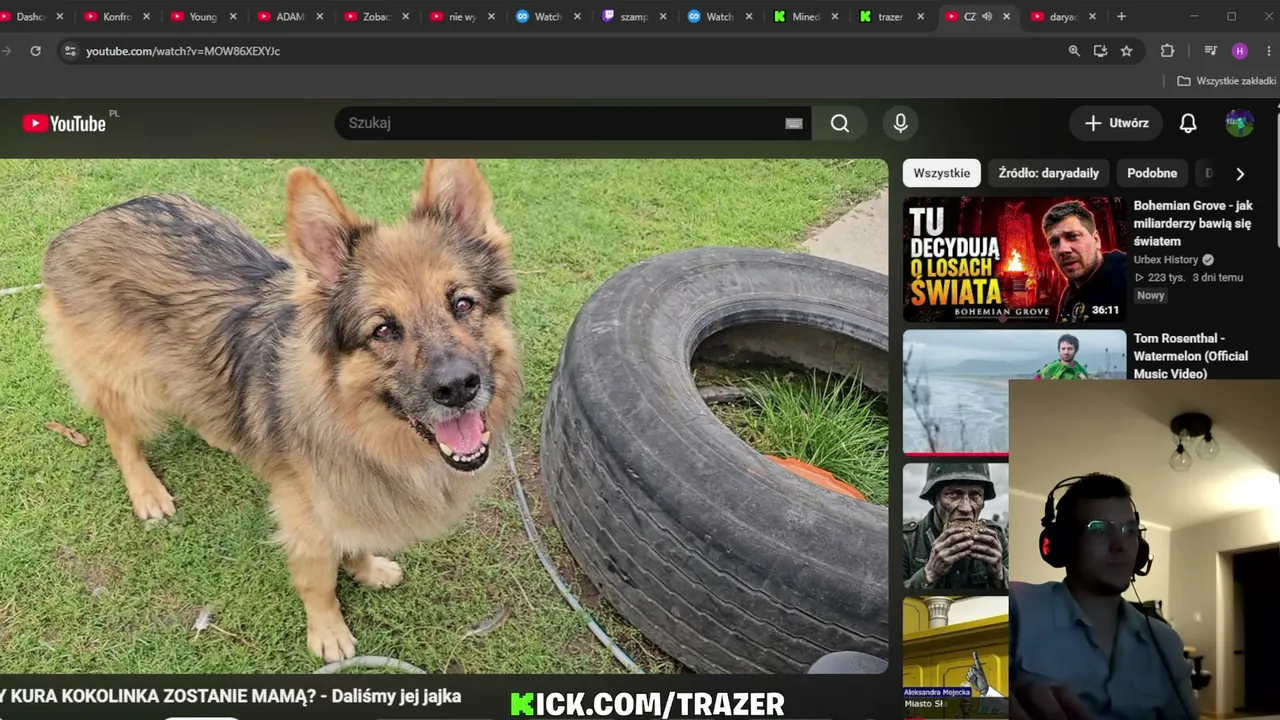Image resolution: width=1280 pixels, height=720 pixels.
Task: View site information icon in address bar
Action: [x=69, y=51]
